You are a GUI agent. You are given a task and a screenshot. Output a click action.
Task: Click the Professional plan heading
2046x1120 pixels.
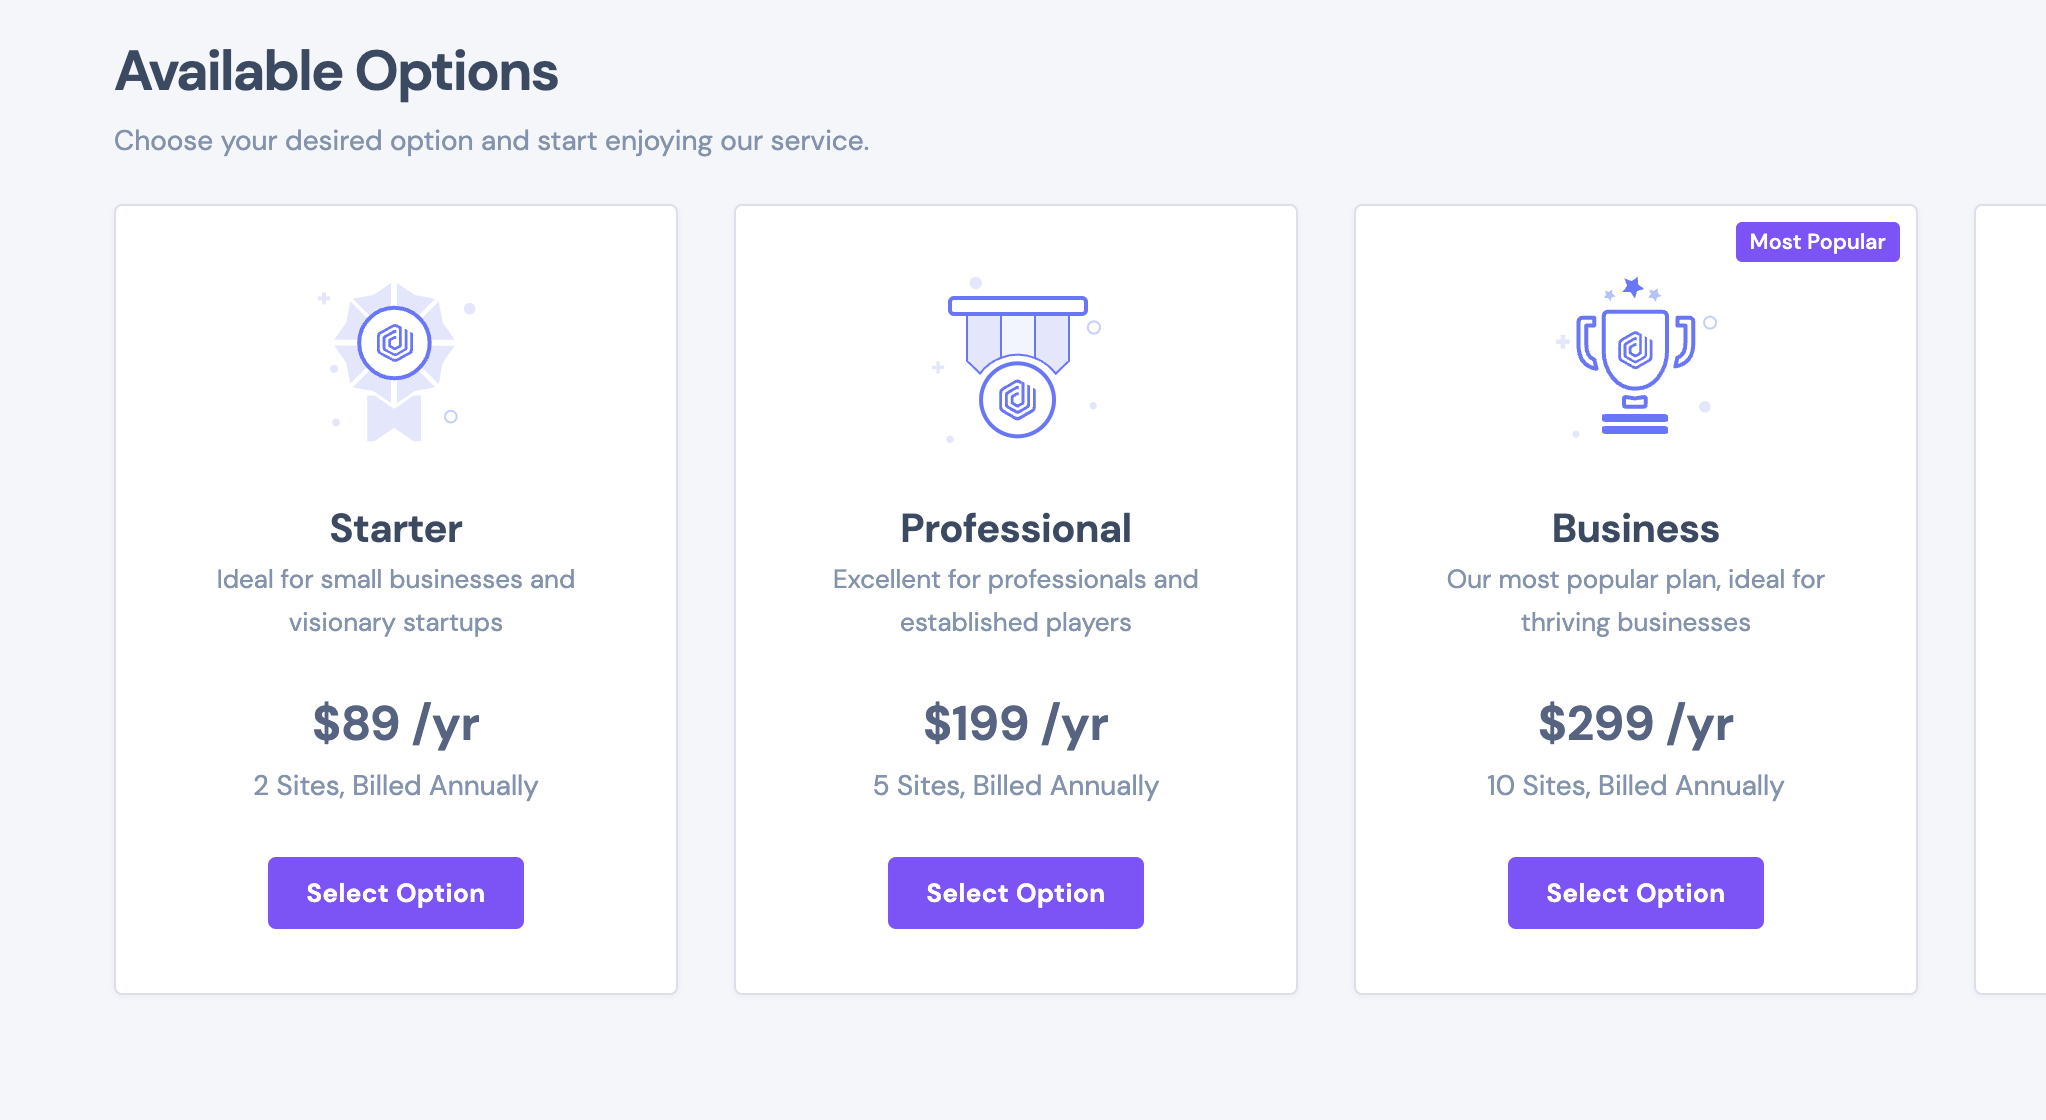[x=1016, y=528]
